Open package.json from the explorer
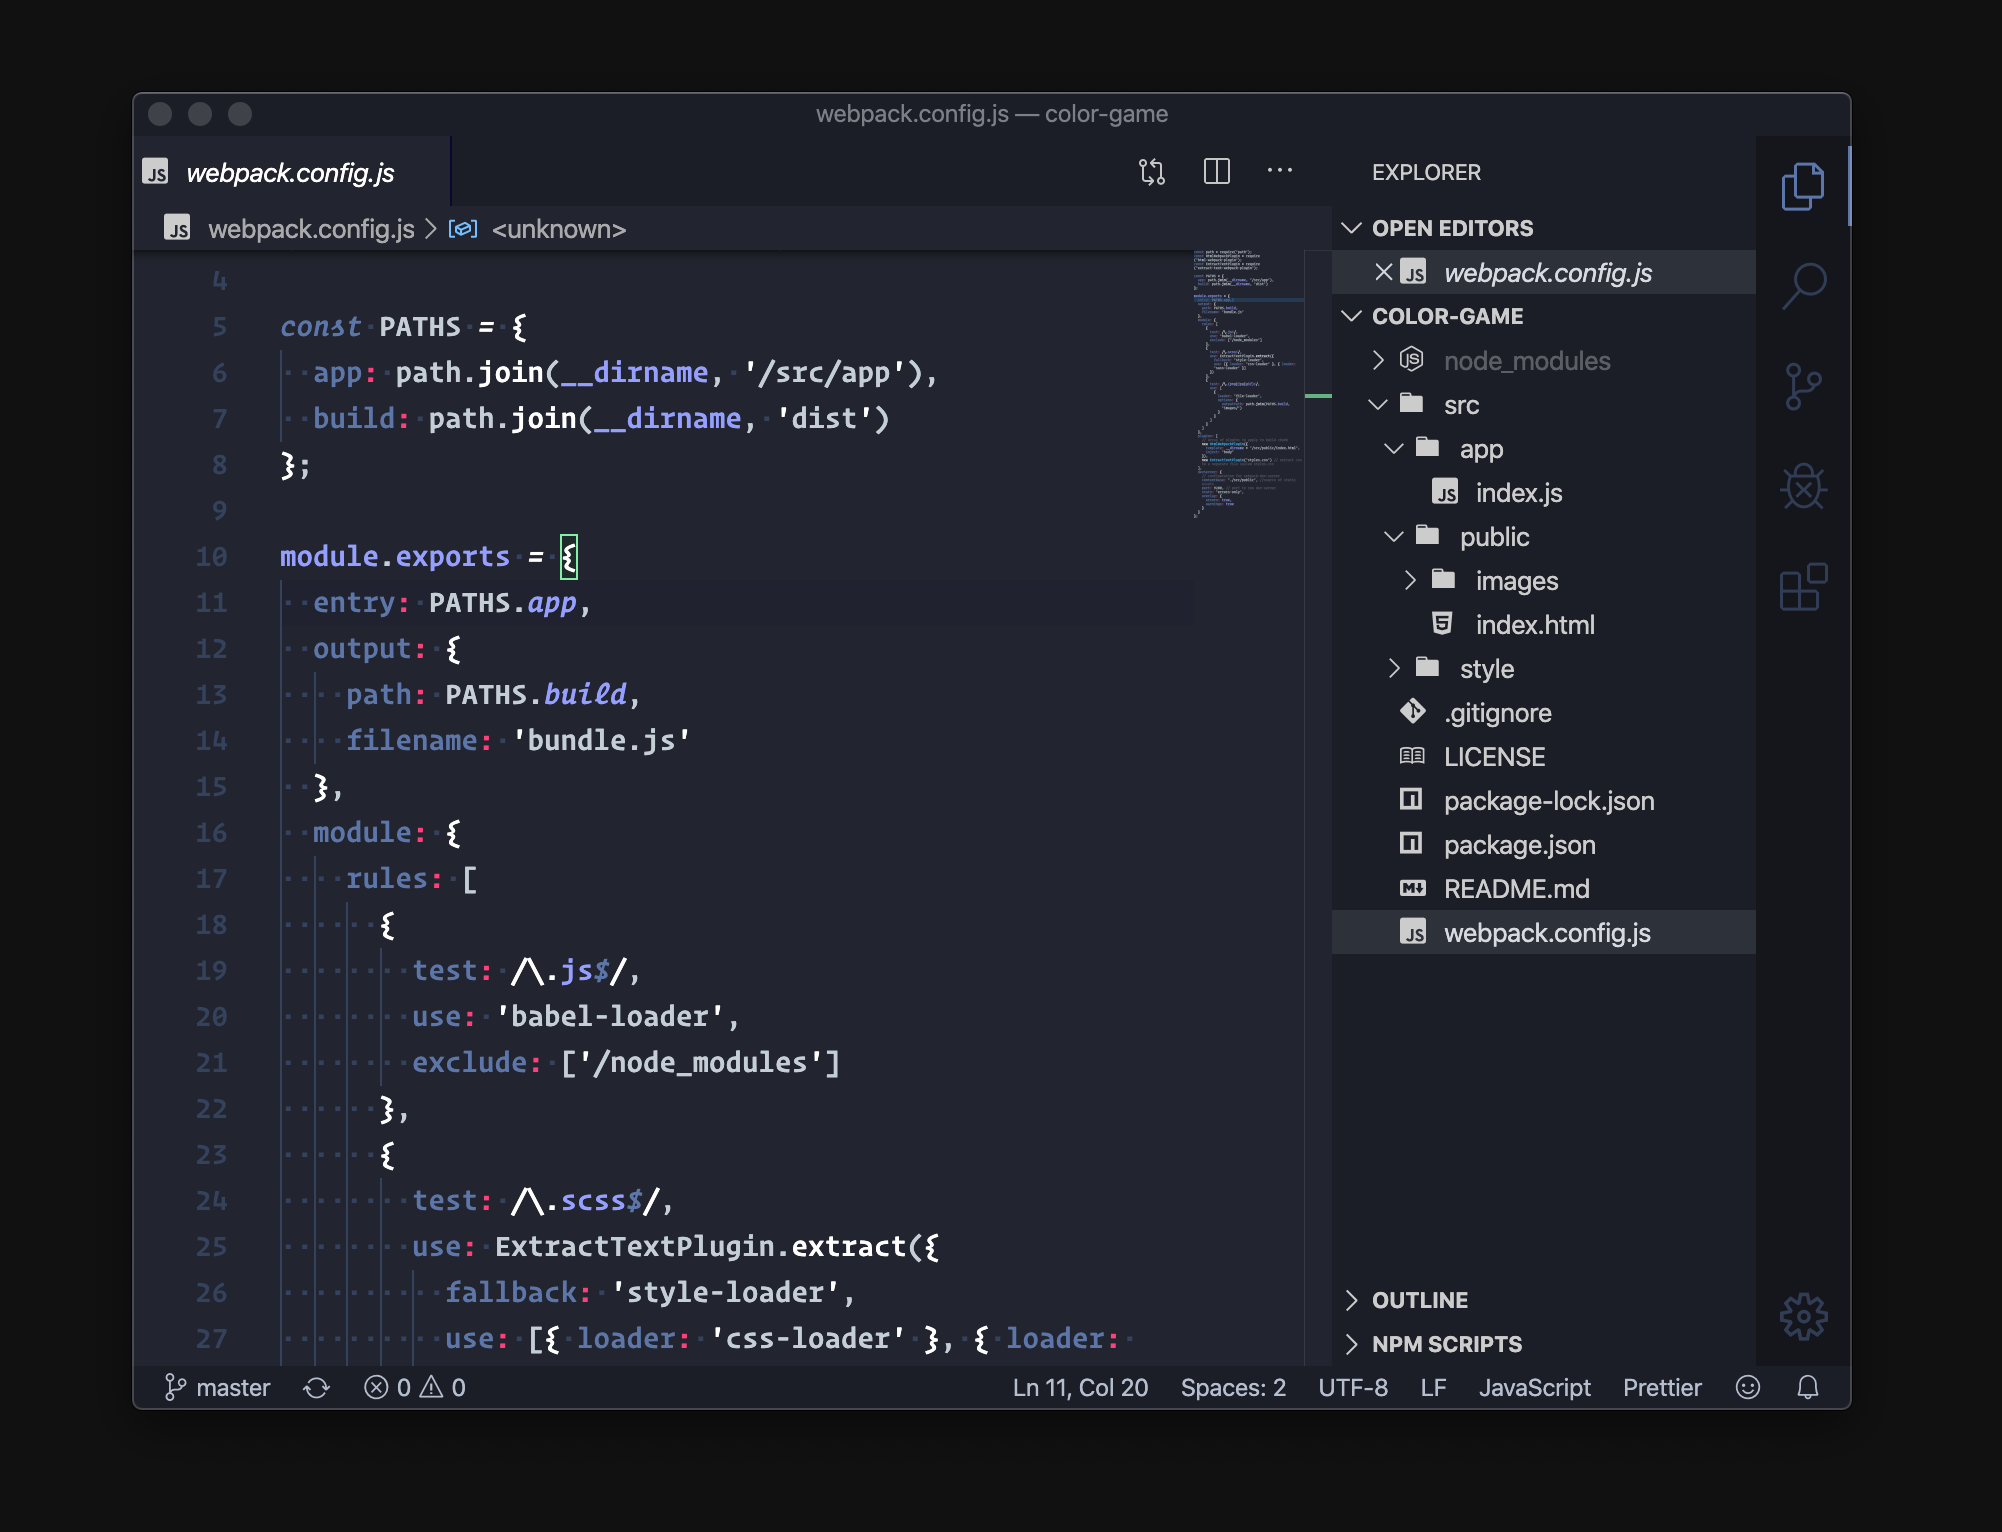Viewport: 2002px width, 1532px height. 1519,845
